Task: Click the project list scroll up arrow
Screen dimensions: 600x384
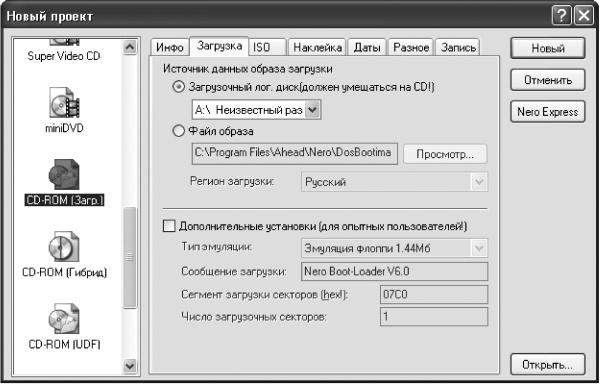Action: tap(130, 47)
